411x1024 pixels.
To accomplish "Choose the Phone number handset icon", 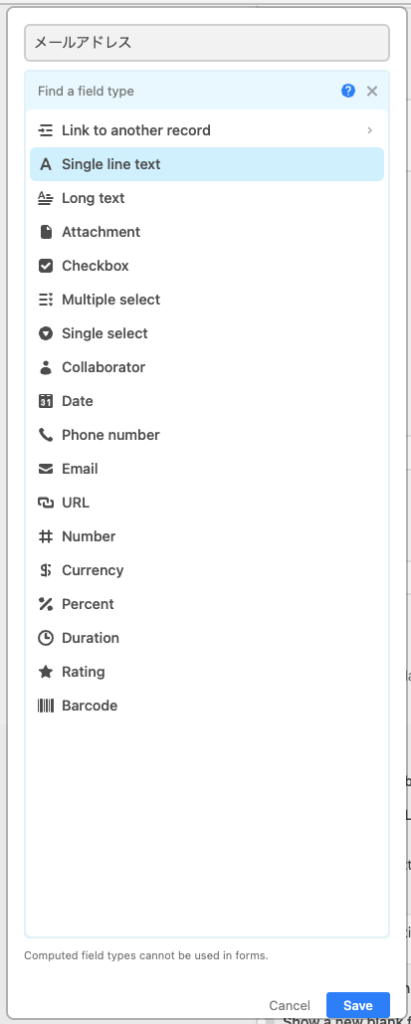I will [x=45, y=435].
